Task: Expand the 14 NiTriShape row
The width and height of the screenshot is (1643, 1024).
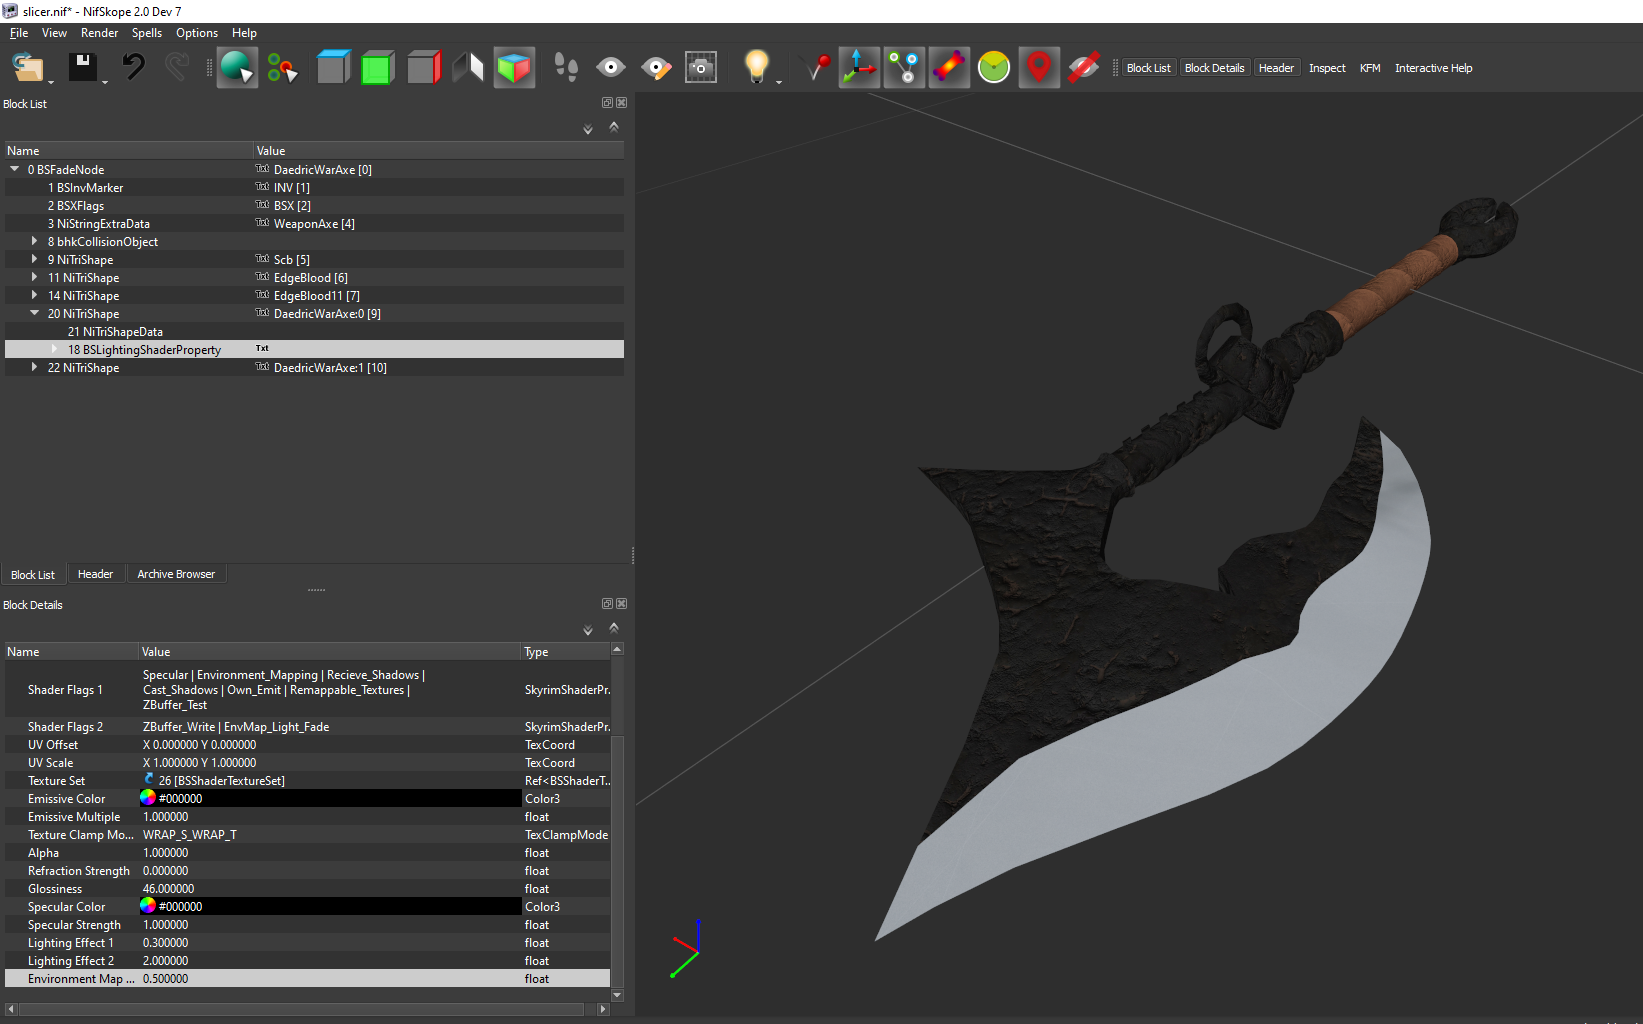Action: tap(35, 295)
